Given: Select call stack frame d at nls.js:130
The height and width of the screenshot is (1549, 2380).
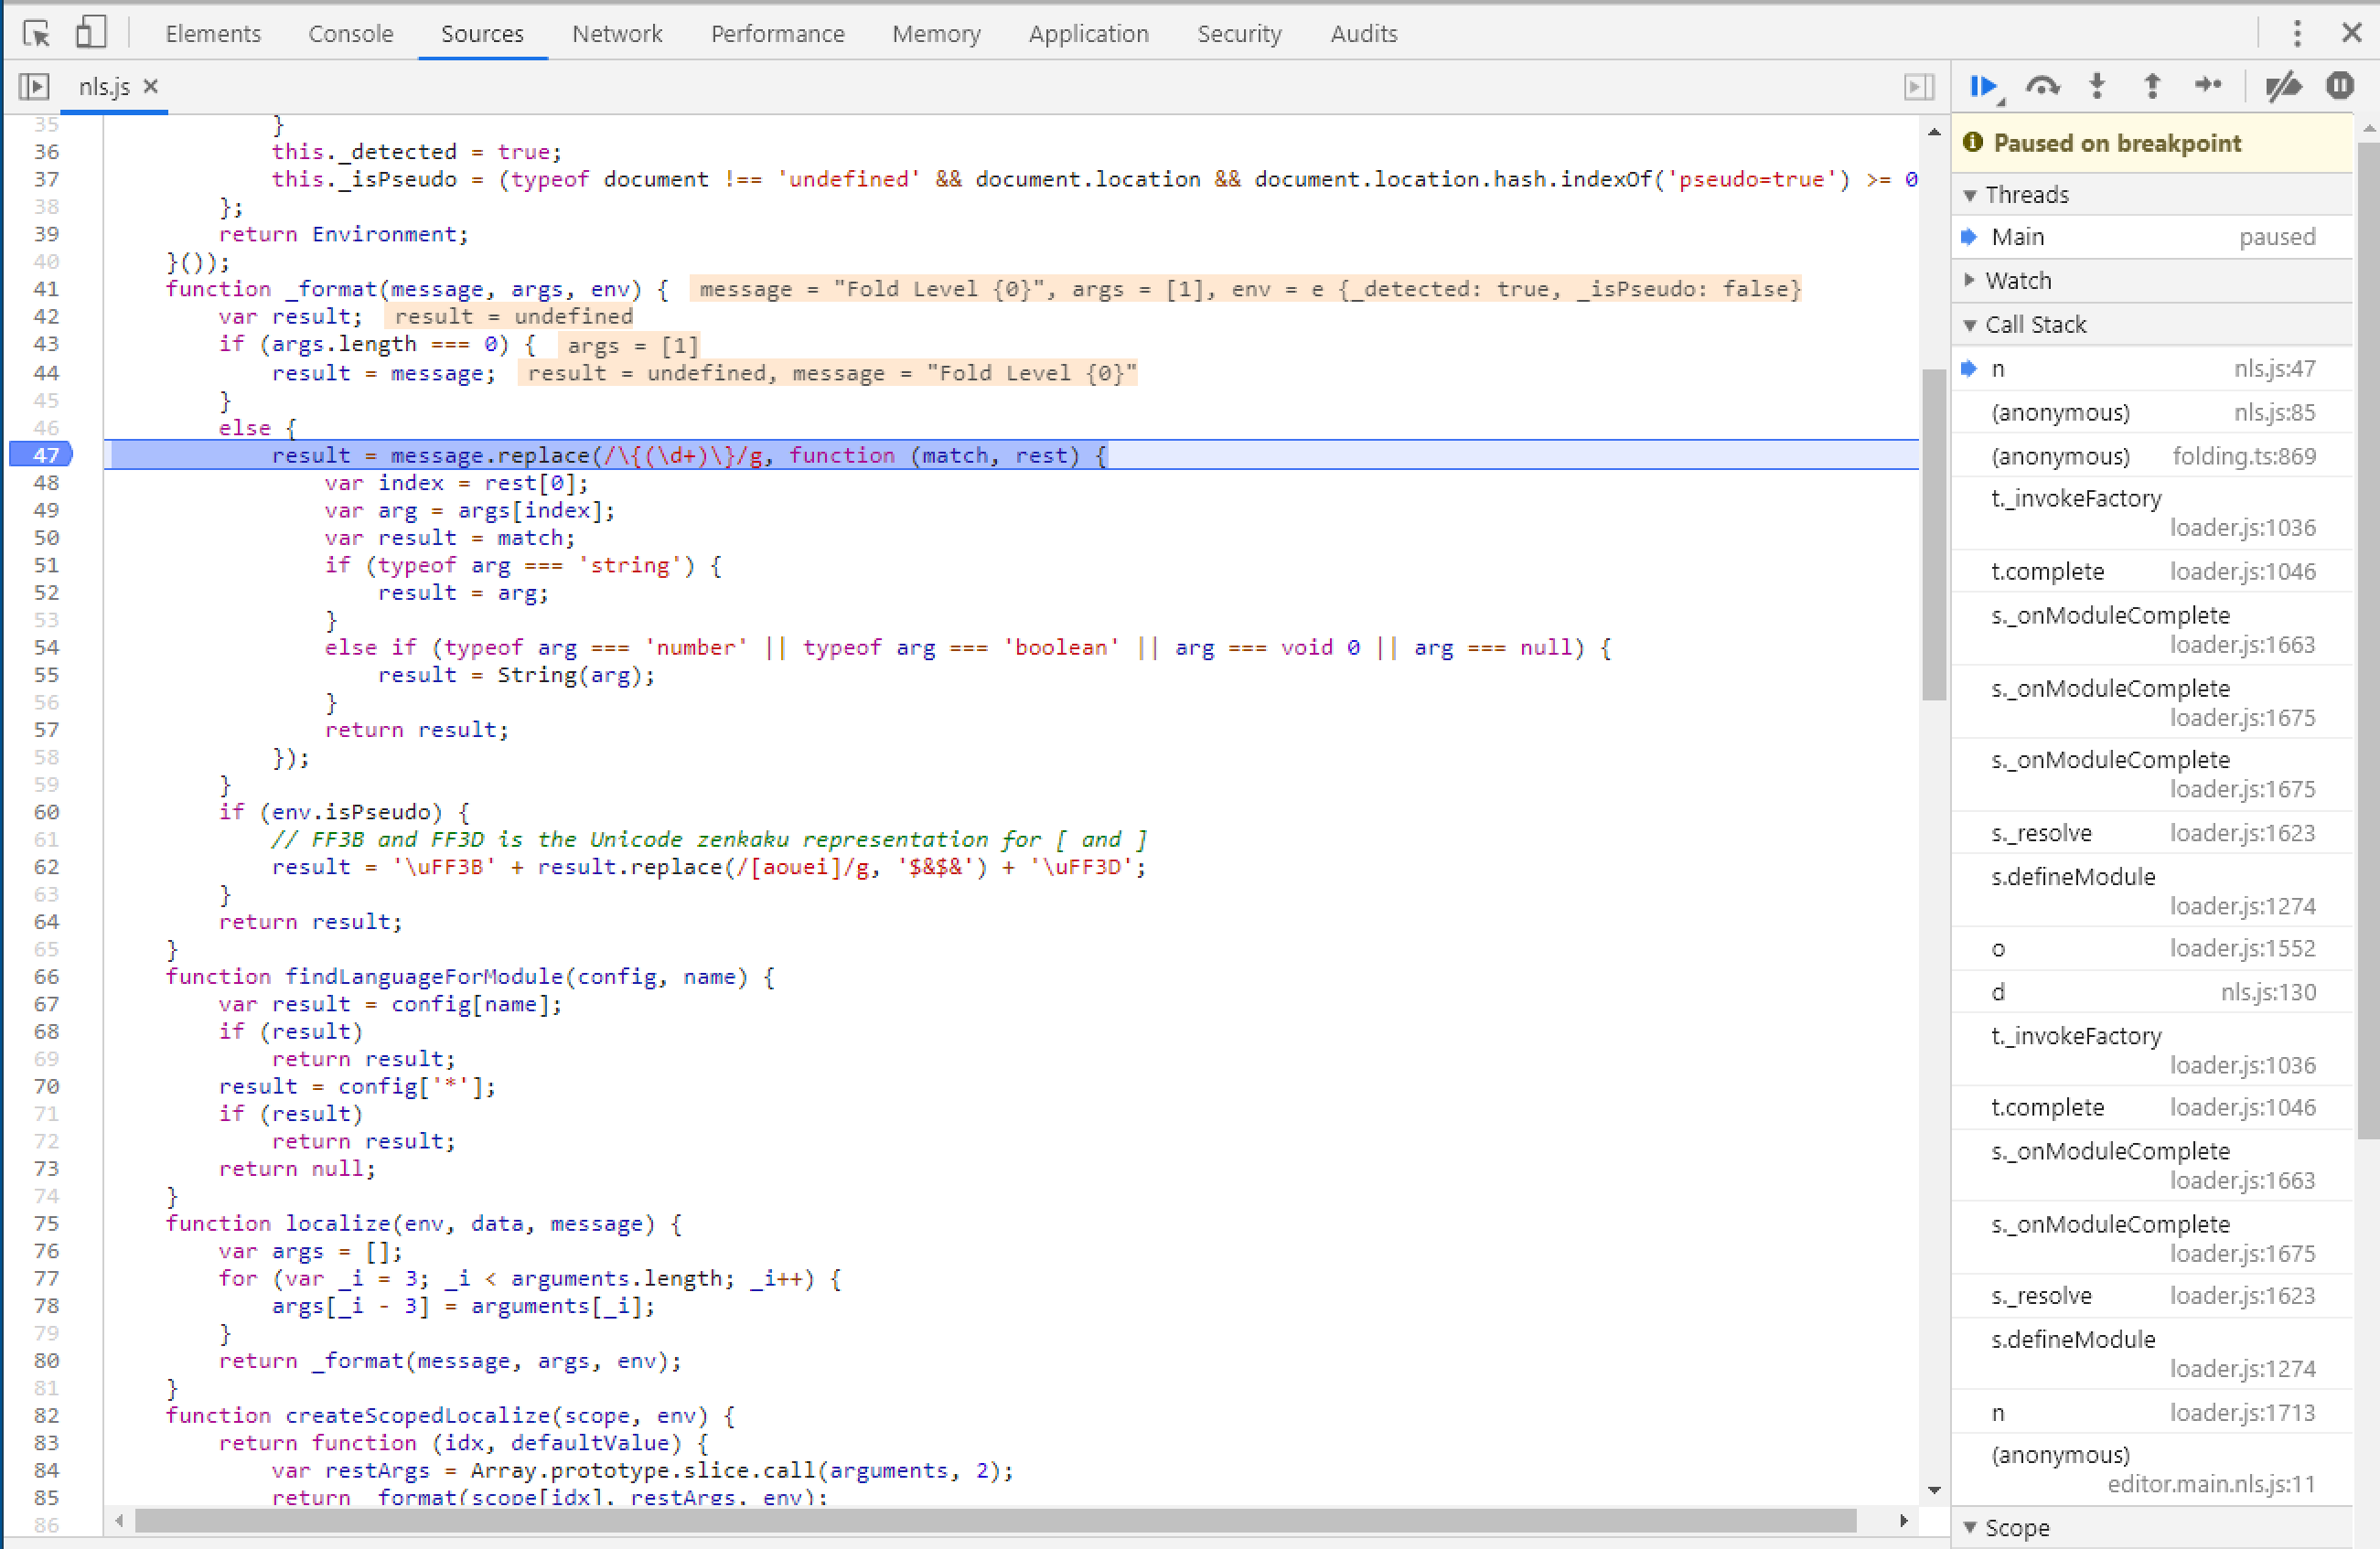Looking at the screenshot, I should [x=2150, y=992].
